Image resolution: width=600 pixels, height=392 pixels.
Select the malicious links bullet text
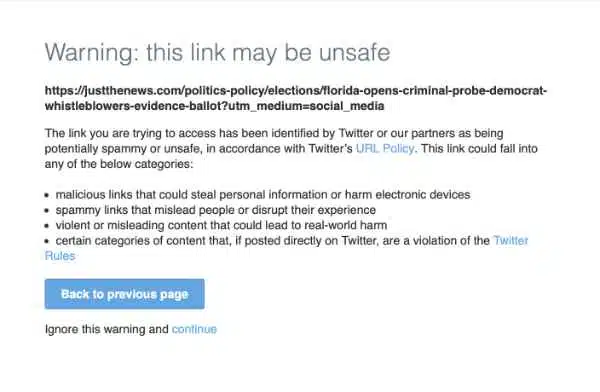click(x=263, y=194)
